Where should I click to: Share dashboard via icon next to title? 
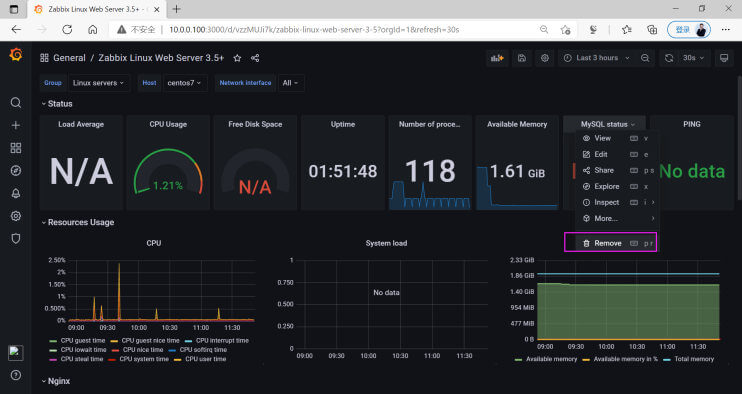pos(255,58)
